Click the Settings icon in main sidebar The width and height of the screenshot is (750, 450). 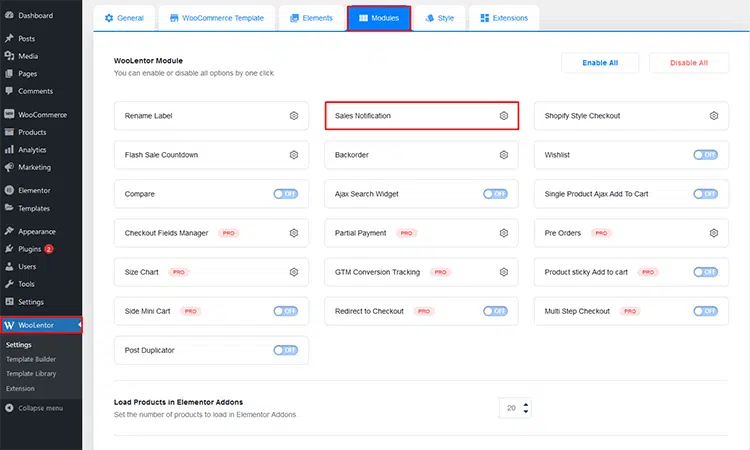(x=9, y=301)
